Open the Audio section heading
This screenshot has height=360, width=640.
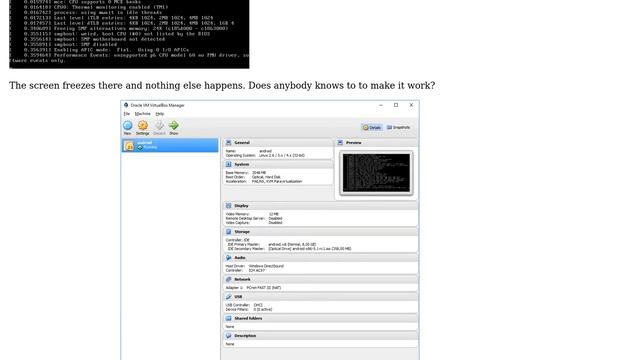tap(240, 258)
